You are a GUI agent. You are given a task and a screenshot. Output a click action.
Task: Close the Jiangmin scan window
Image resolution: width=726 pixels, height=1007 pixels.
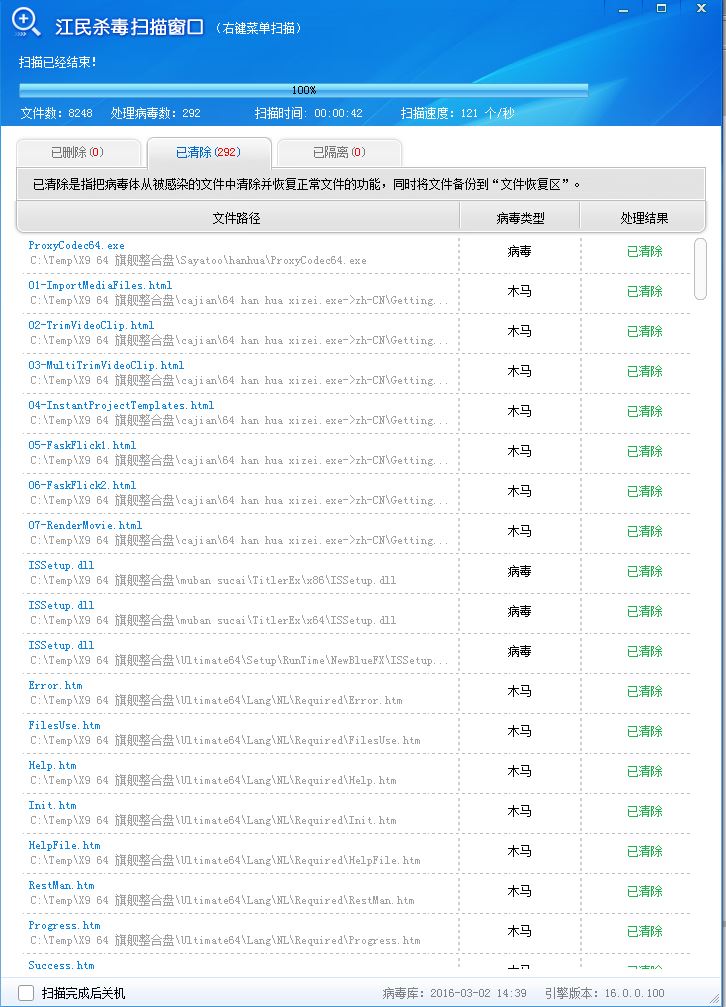(x=702, y=9)
